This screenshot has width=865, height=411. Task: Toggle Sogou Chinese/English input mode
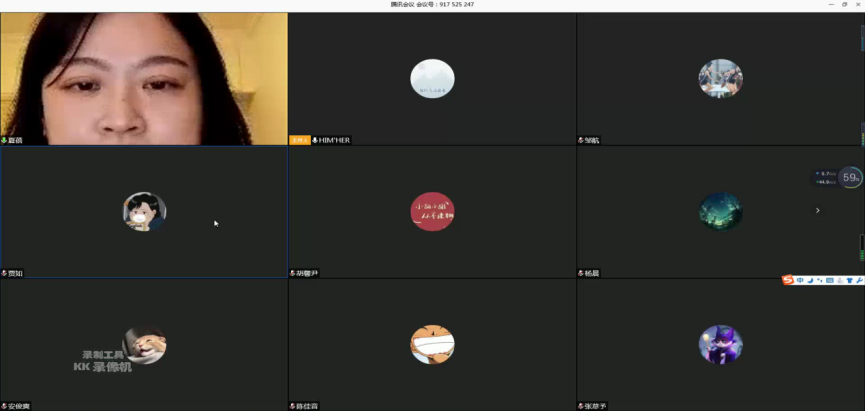(800, 281)
